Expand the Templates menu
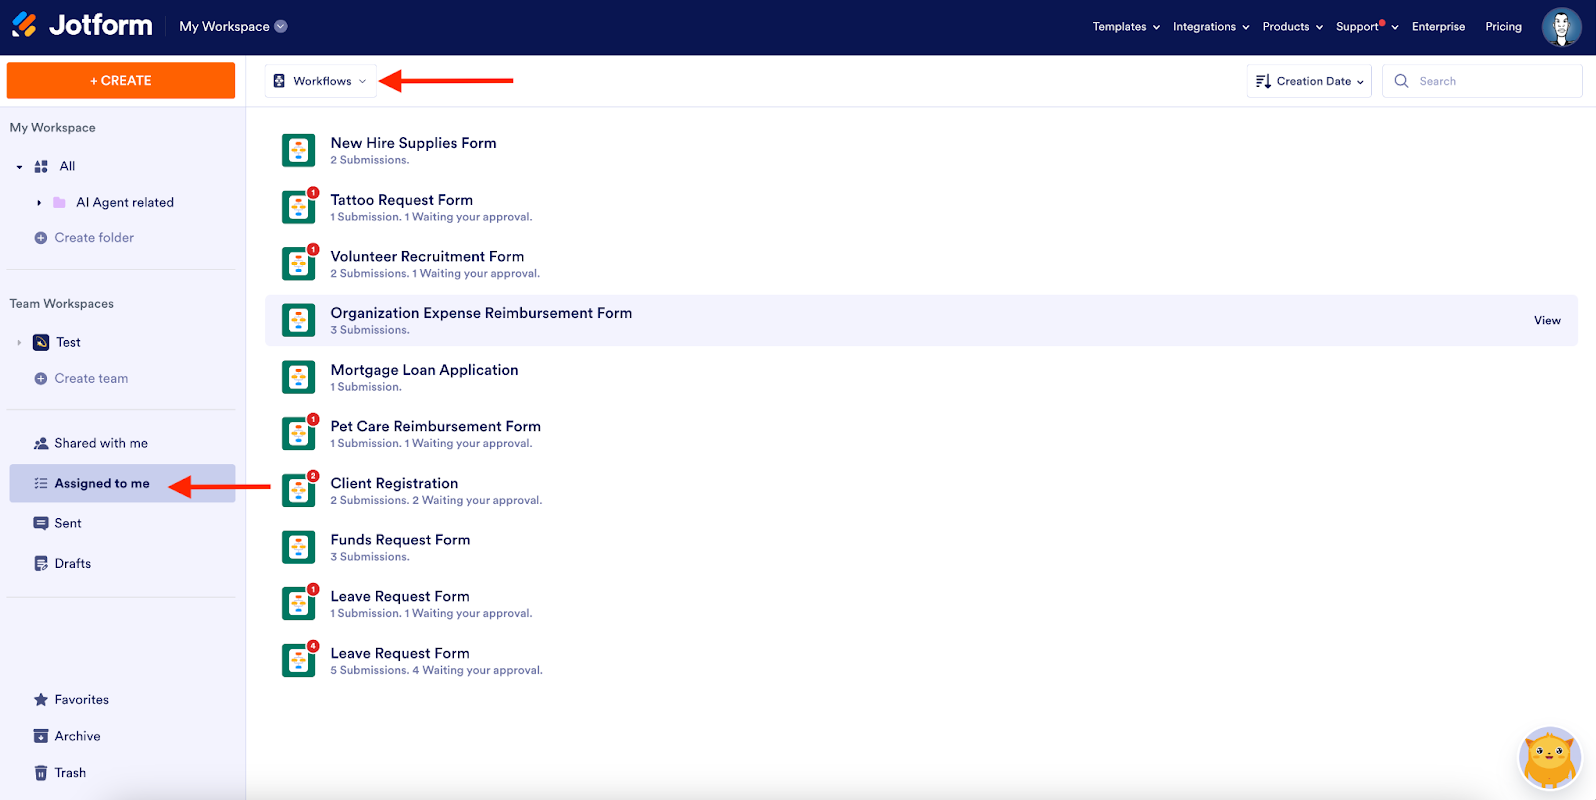 click(1126, 27)
